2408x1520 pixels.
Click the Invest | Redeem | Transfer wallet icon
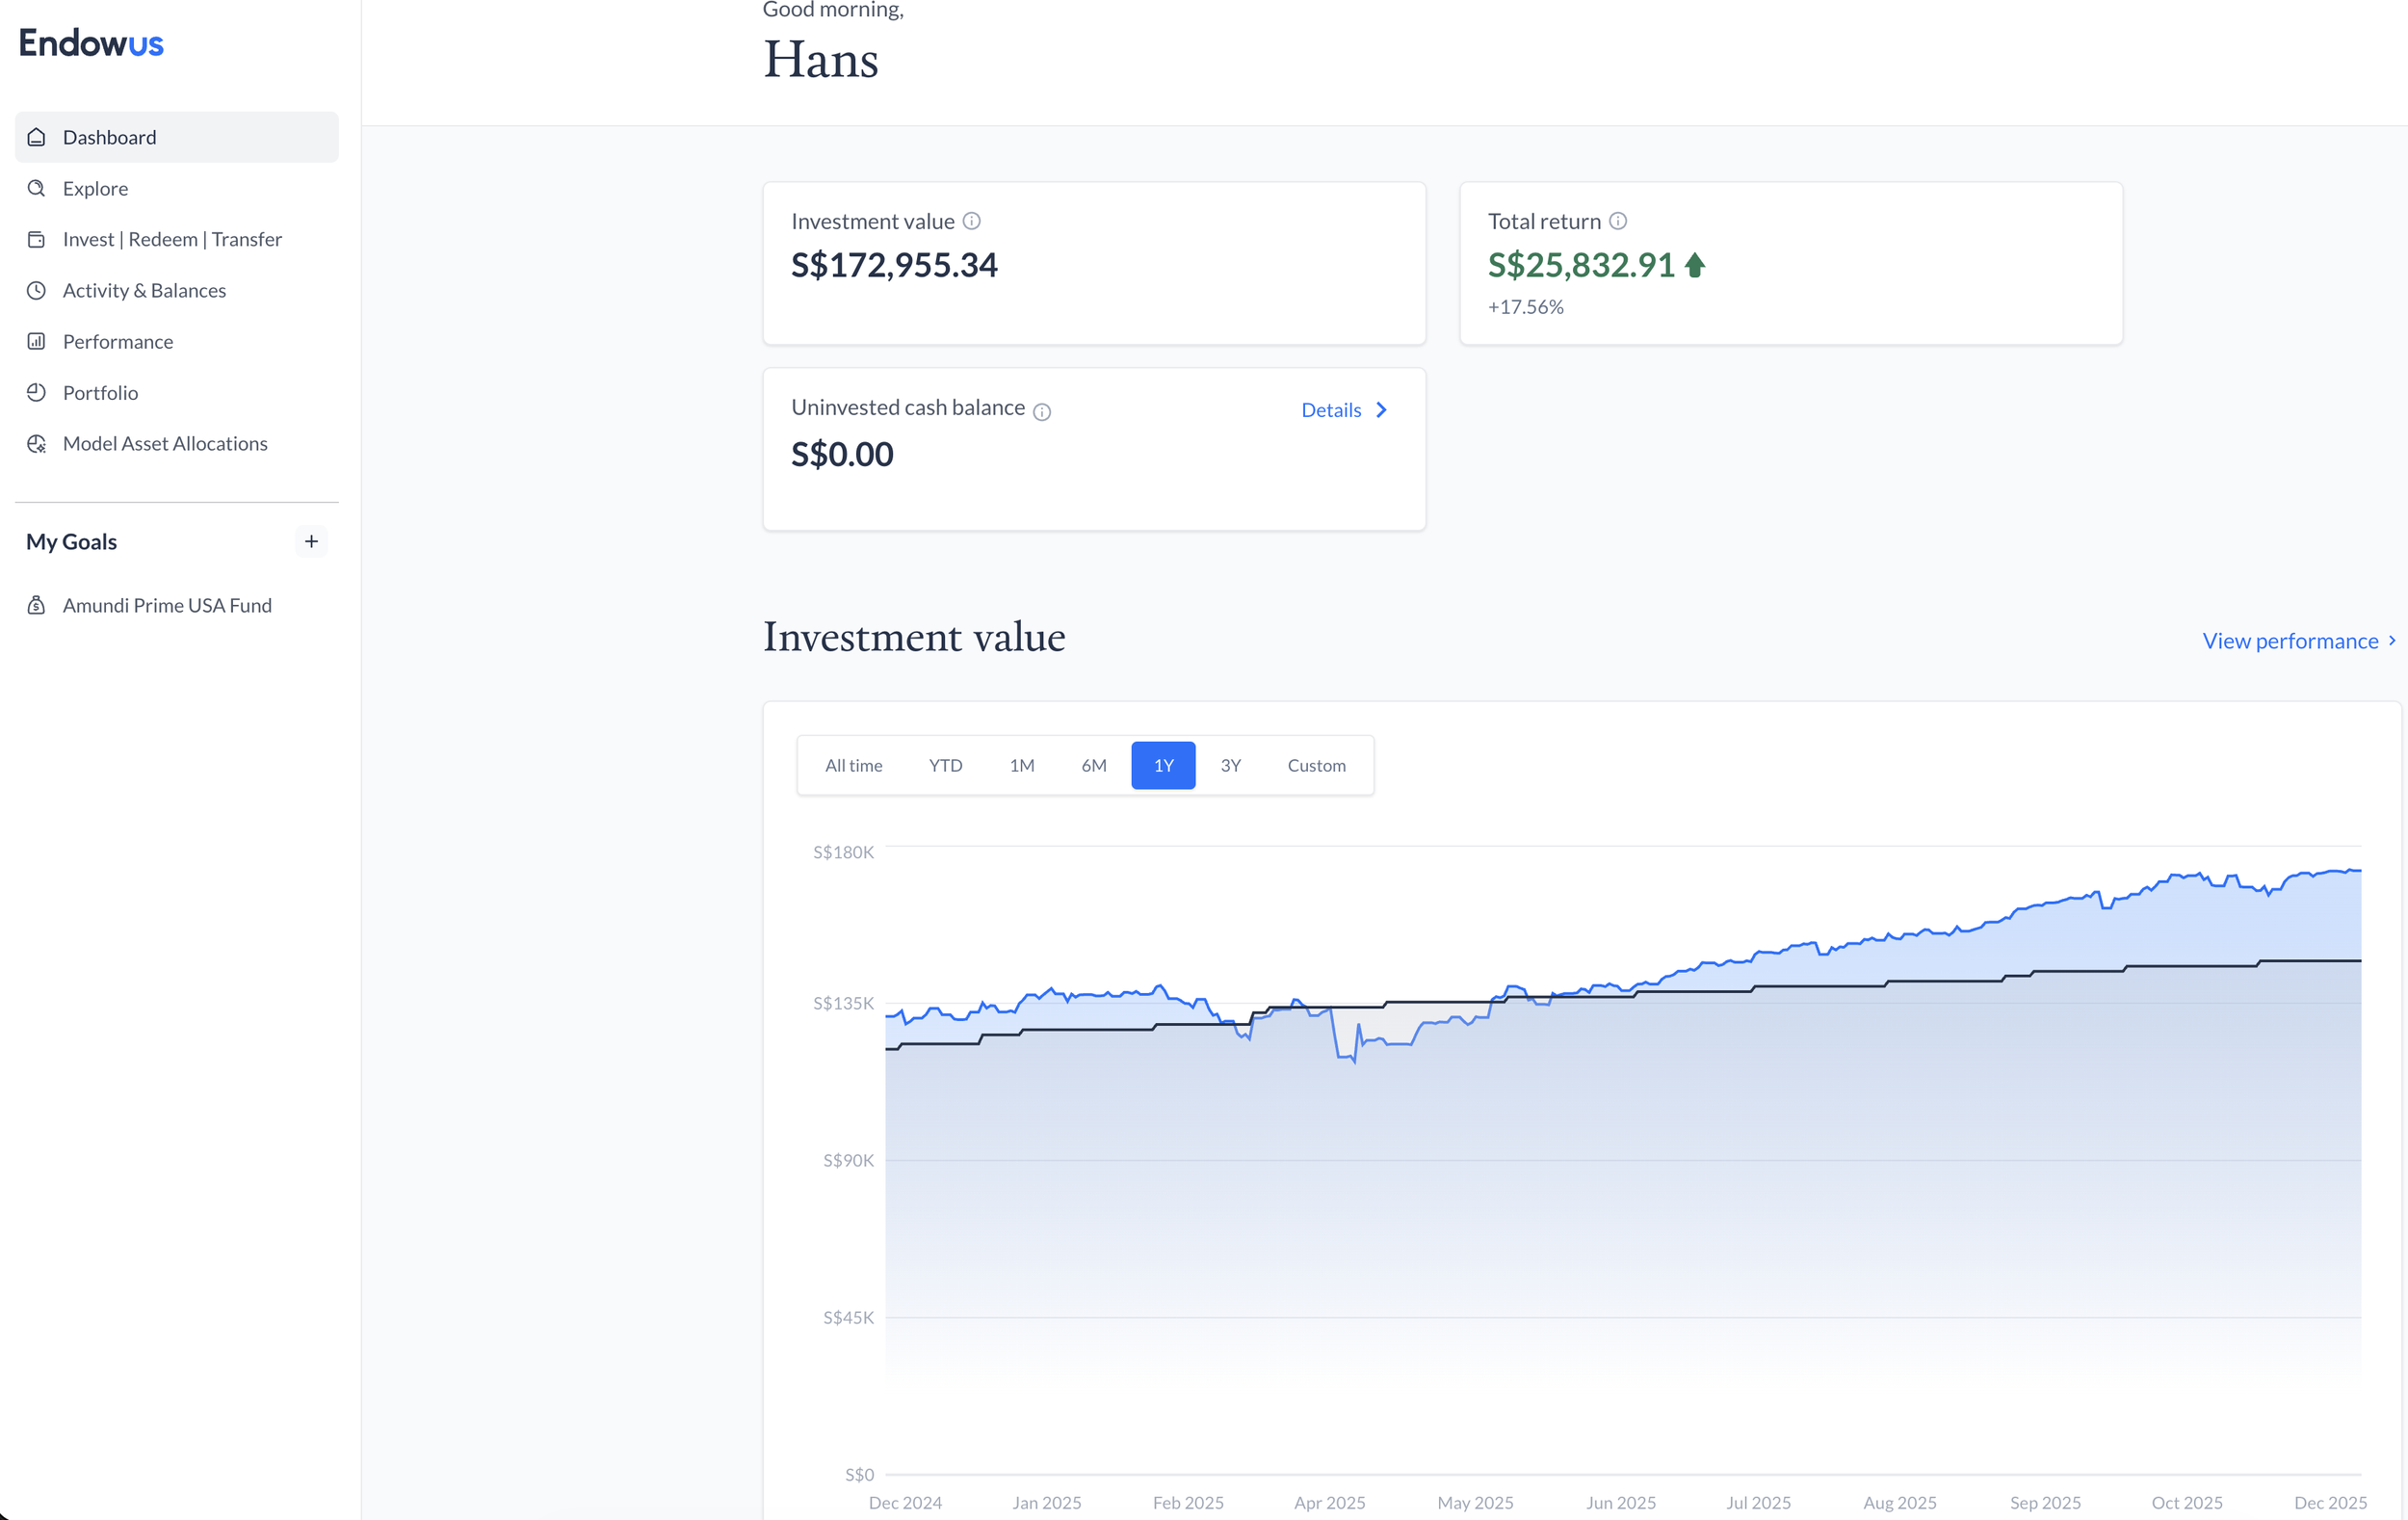pyautogui.click(x=36, y=239)
